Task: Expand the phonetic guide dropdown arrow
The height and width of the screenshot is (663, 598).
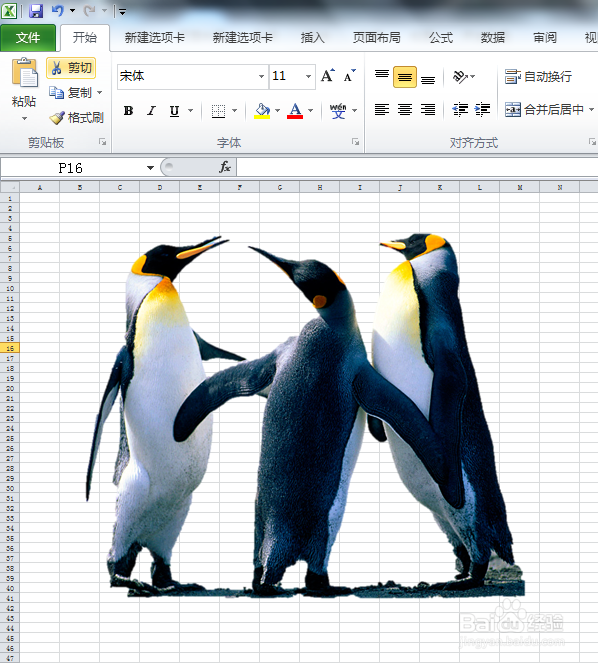Action: (x=354, y=111)
